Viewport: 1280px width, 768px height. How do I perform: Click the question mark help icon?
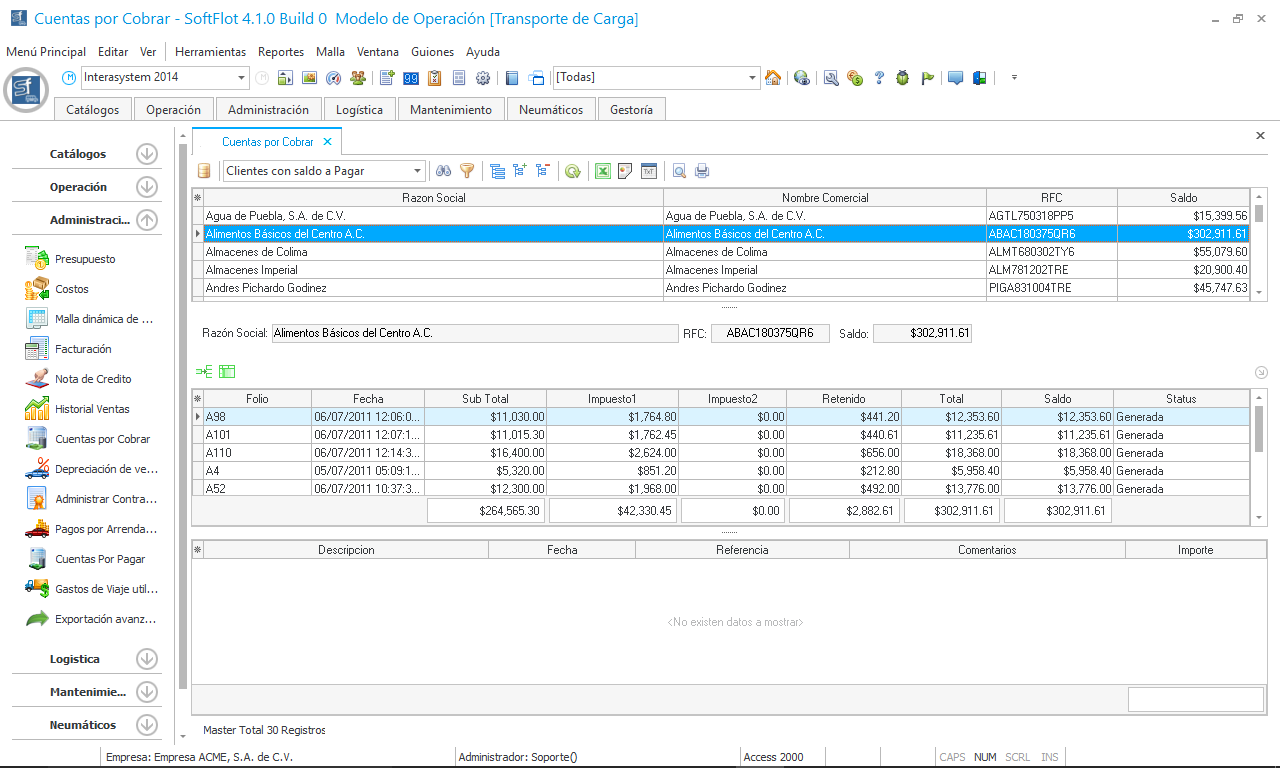click(x=879, y=78)
